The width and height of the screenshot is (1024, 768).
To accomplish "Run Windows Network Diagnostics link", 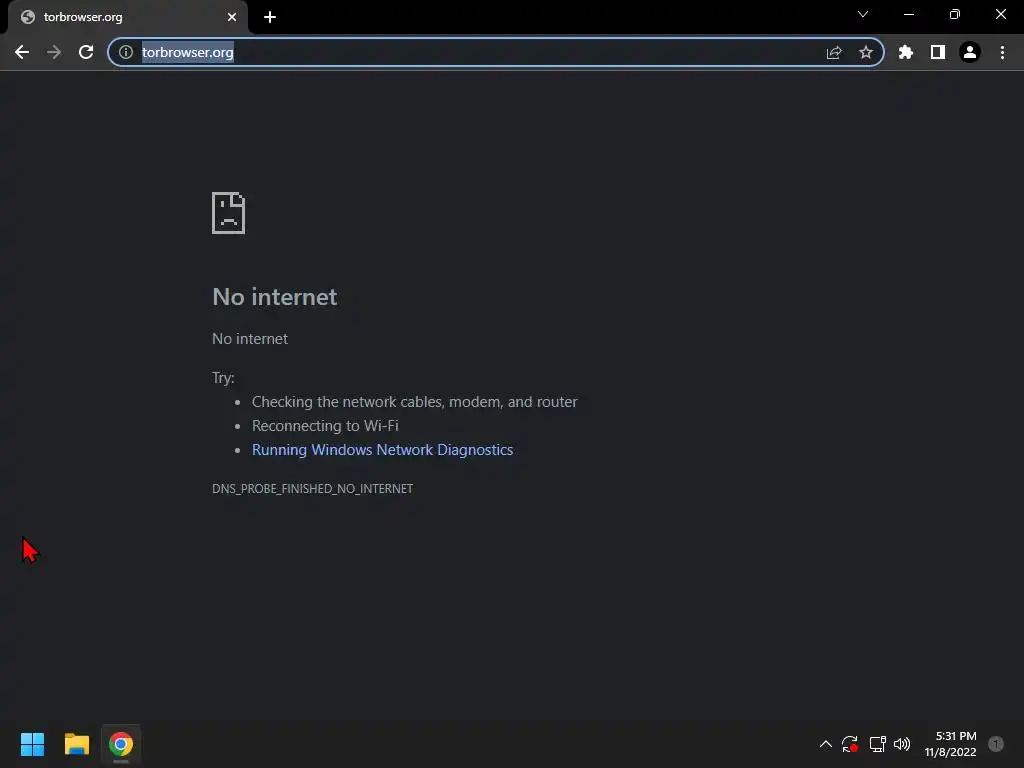I will coord(382,450).
